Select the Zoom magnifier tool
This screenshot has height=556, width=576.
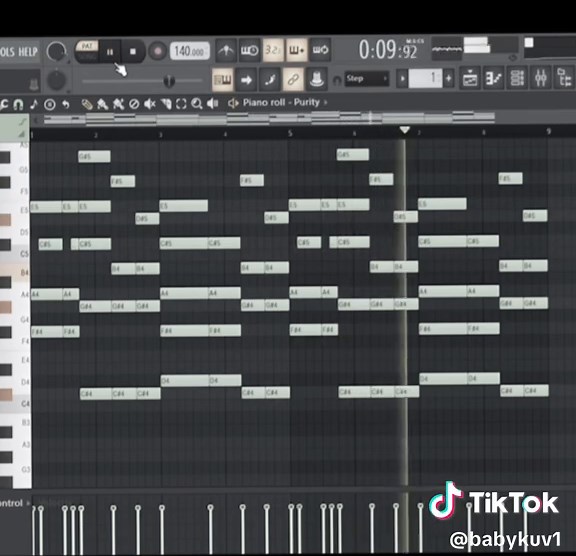point(197,104)
